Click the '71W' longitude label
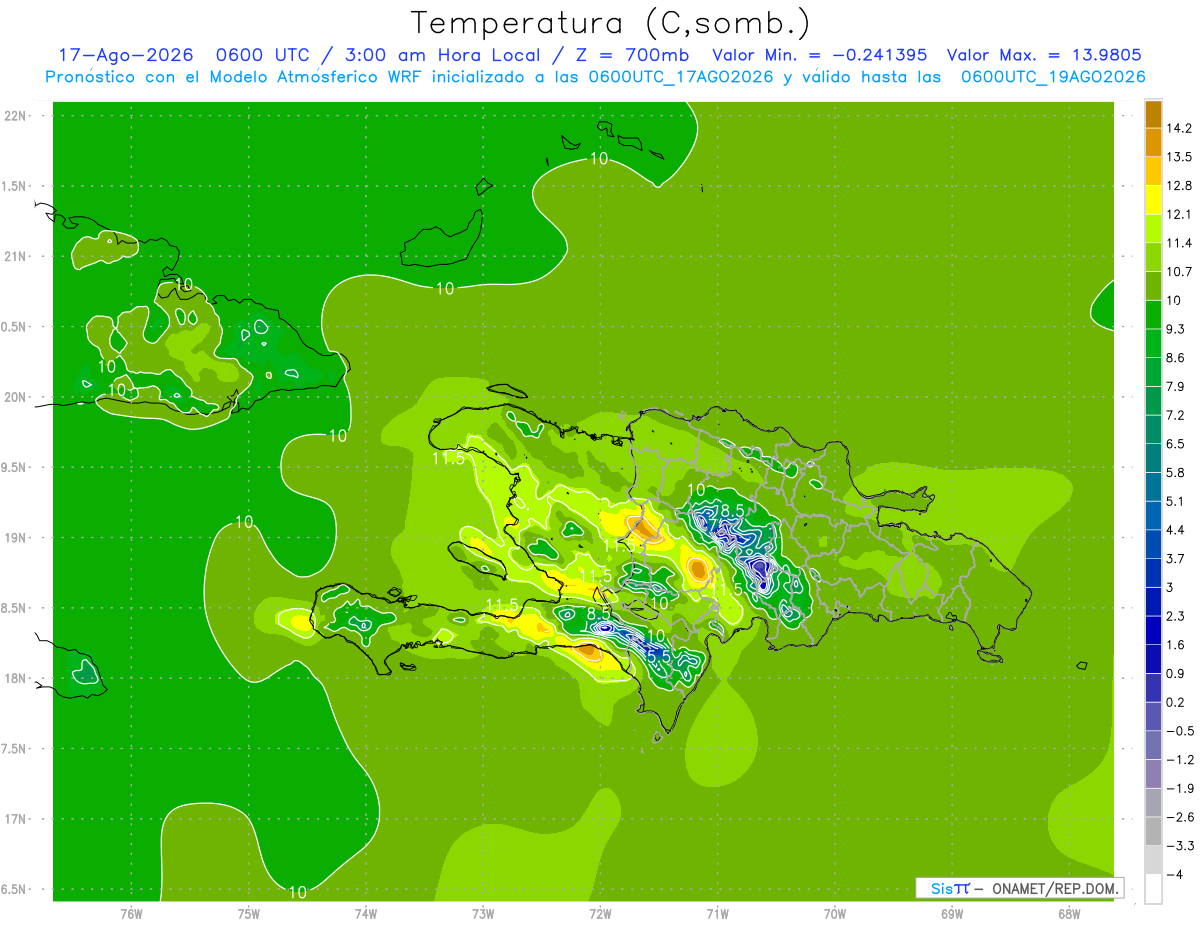The height and width of the screenshot is (927, 1200). click(x=717, y=914)
